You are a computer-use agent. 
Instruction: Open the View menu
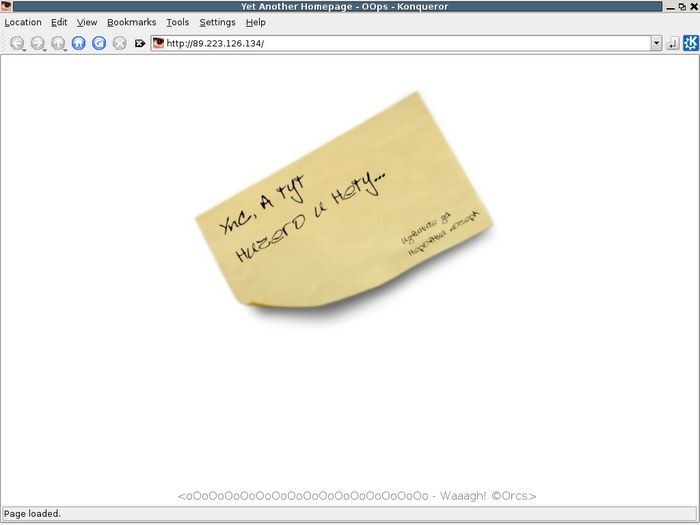[87, 22]
